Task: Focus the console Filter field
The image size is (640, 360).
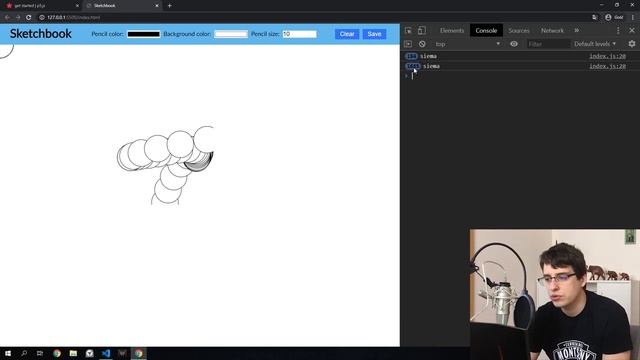Action: 548,44
